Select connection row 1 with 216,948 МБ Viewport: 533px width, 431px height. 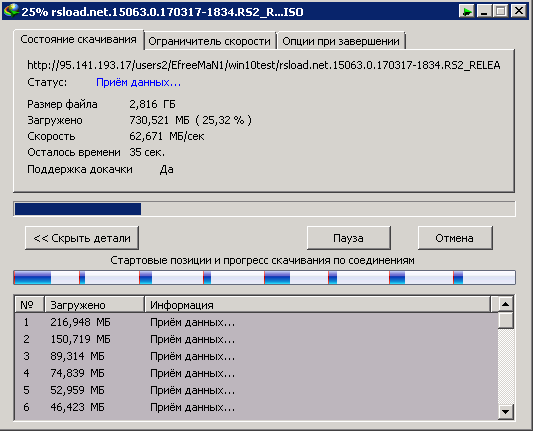(x=256, y=322)
